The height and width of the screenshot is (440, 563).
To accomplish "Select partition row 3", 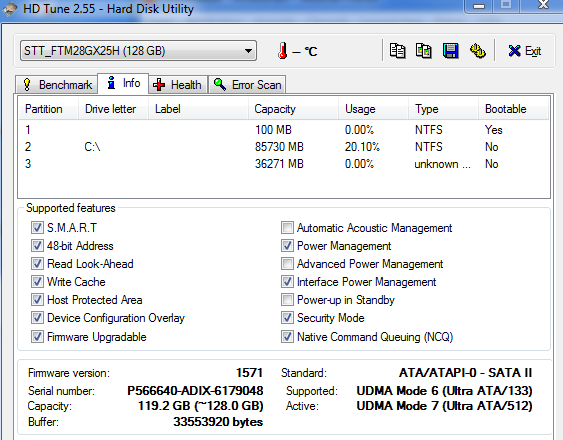I will 284,164.
